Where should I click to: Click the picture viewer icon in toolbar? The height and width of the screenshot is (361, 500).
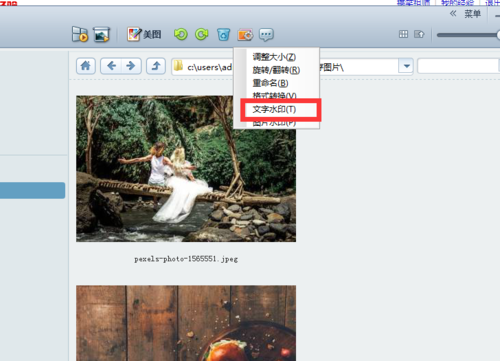click(101, 34)
